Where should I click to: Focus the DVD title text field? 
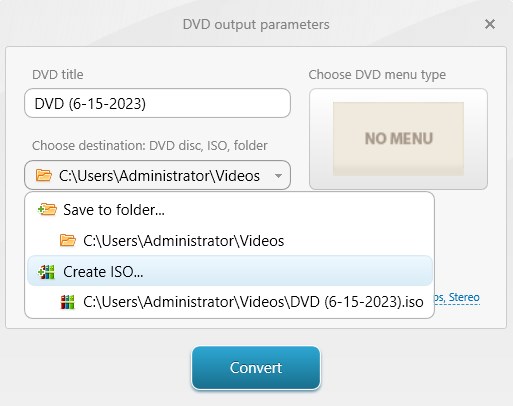[x=157, y=103]
